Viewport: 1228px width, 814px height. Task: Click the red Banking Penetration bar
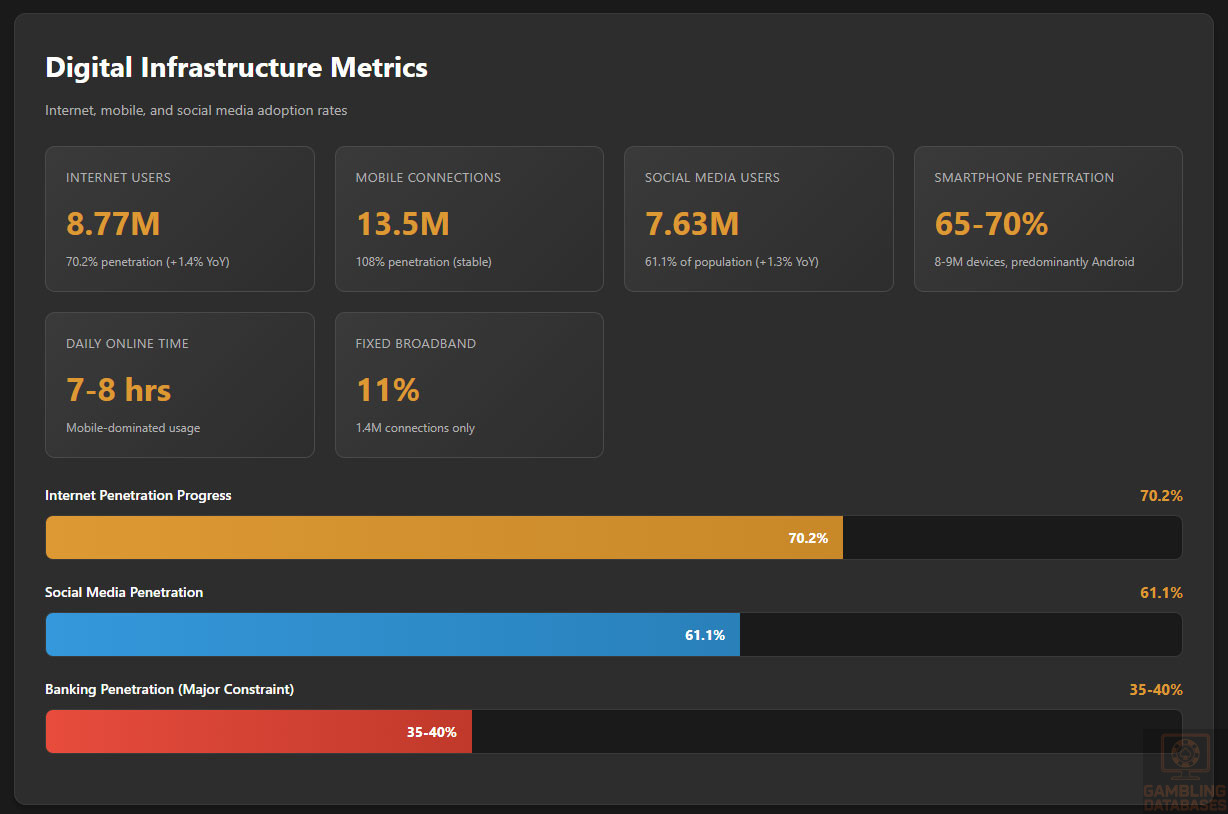pos(258,732)
